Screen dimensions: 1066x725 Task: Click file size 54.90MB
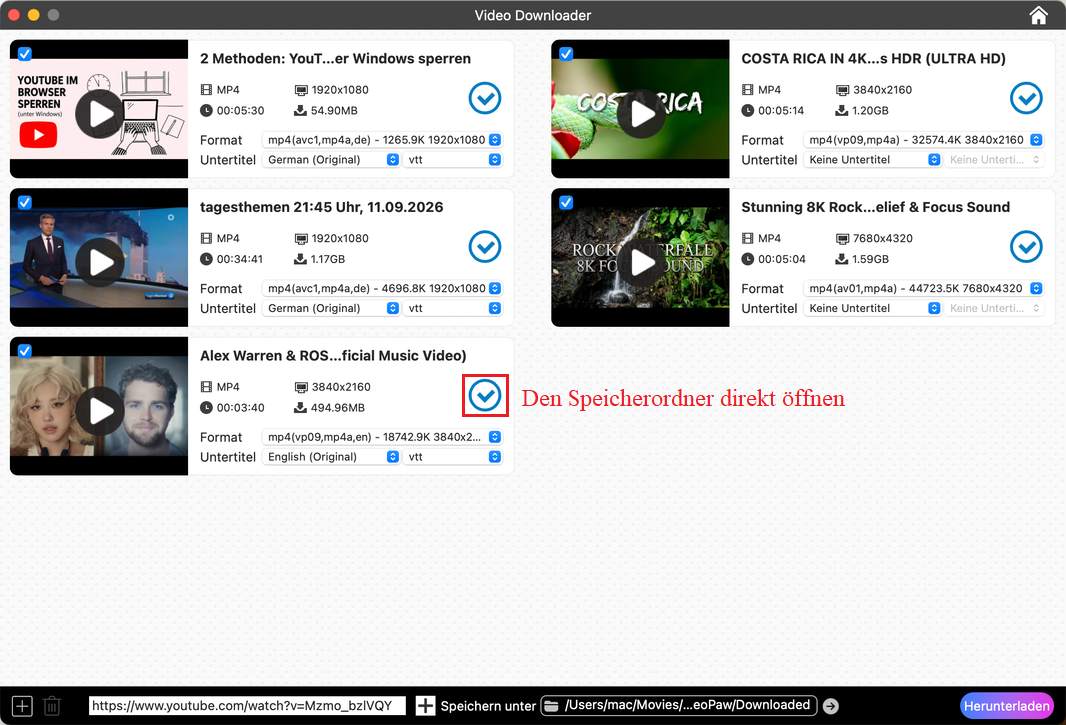coord(334,111)
